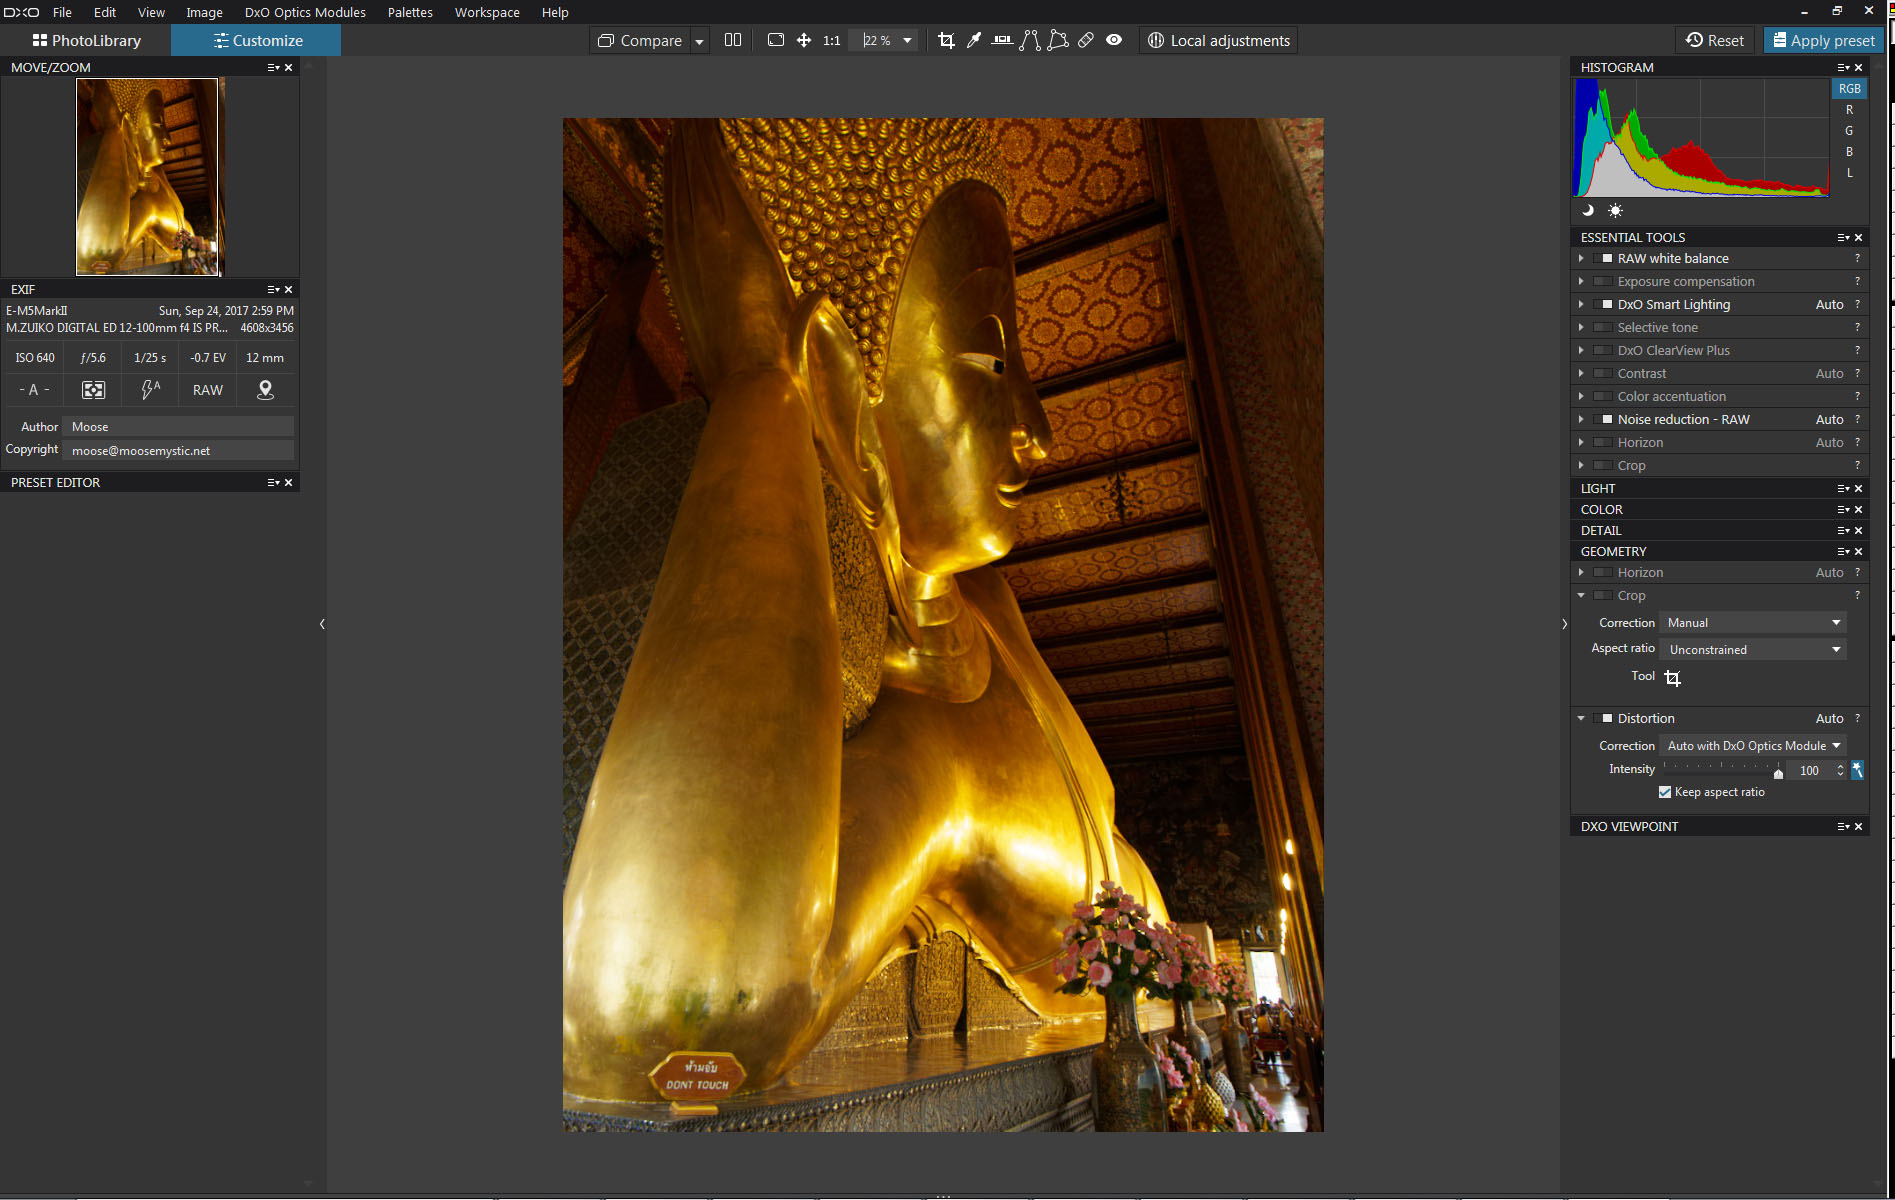Click the Distortion intensity magic wand

click(x=1857, y=770)
